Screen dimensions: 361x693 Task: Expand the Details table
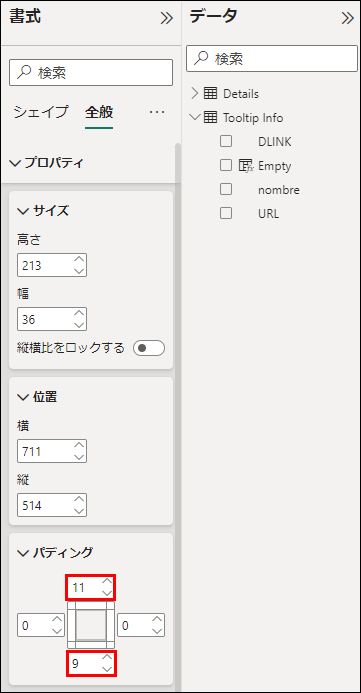(194, 94)
